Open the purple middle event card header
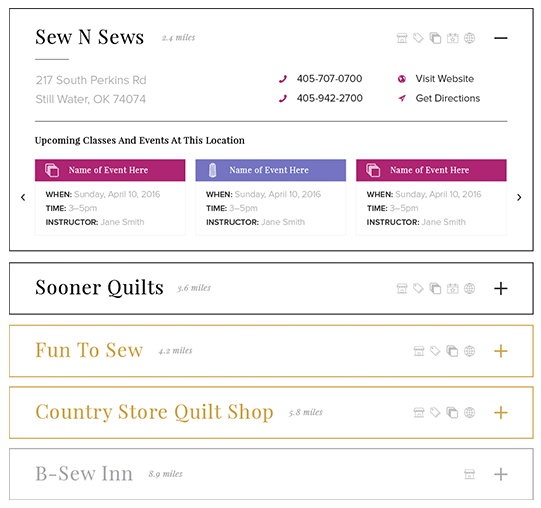The height and width of the screenshot is (508, 541). [x=270, y=170]
